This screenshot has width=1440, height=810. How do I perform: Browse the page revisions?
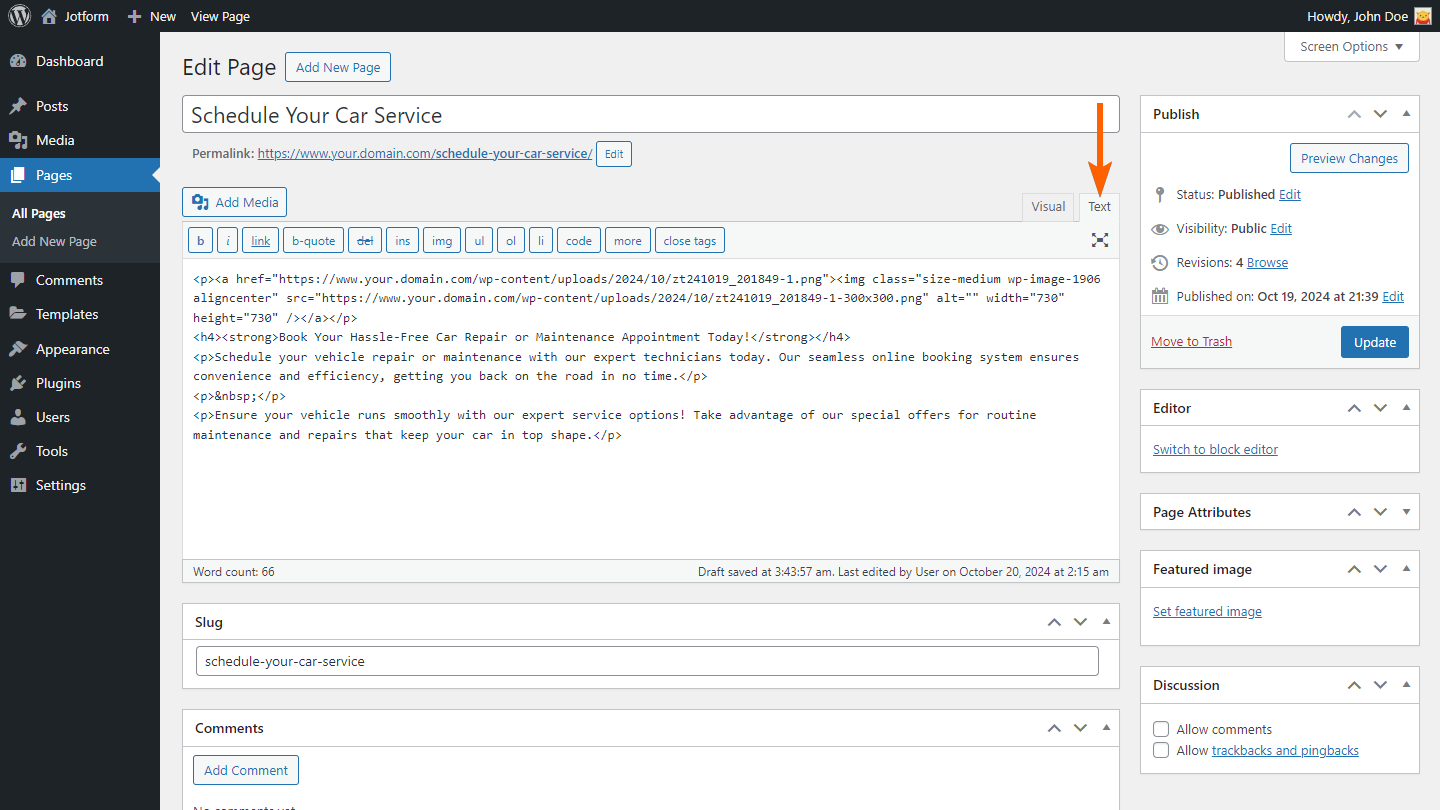[1267, 262]
